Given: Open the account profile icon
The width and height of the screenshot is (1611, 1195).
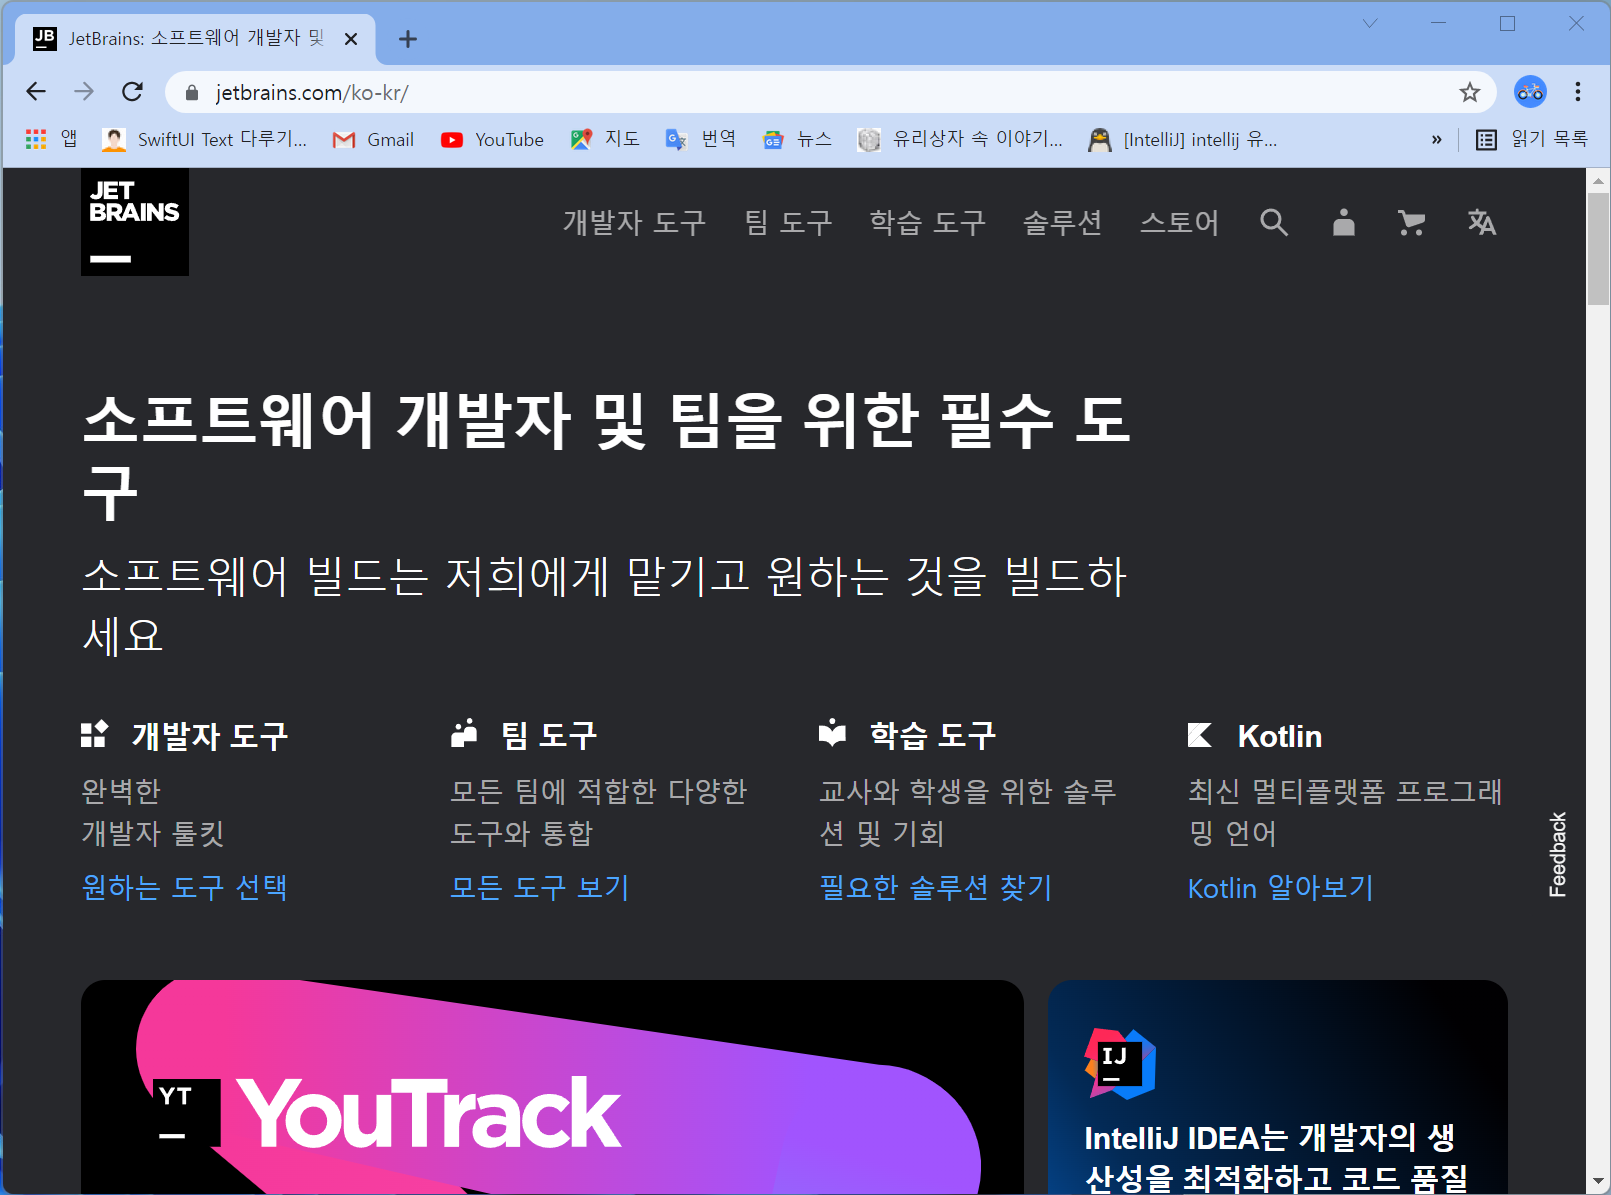Looking at the screenshot, I should tap(1343, 222).
